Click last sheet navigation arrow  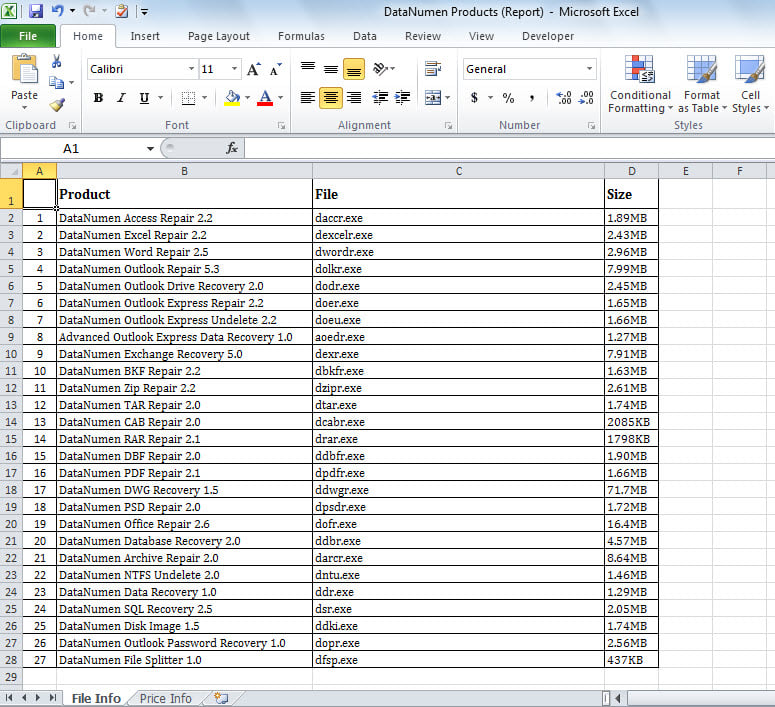point(52,698)
